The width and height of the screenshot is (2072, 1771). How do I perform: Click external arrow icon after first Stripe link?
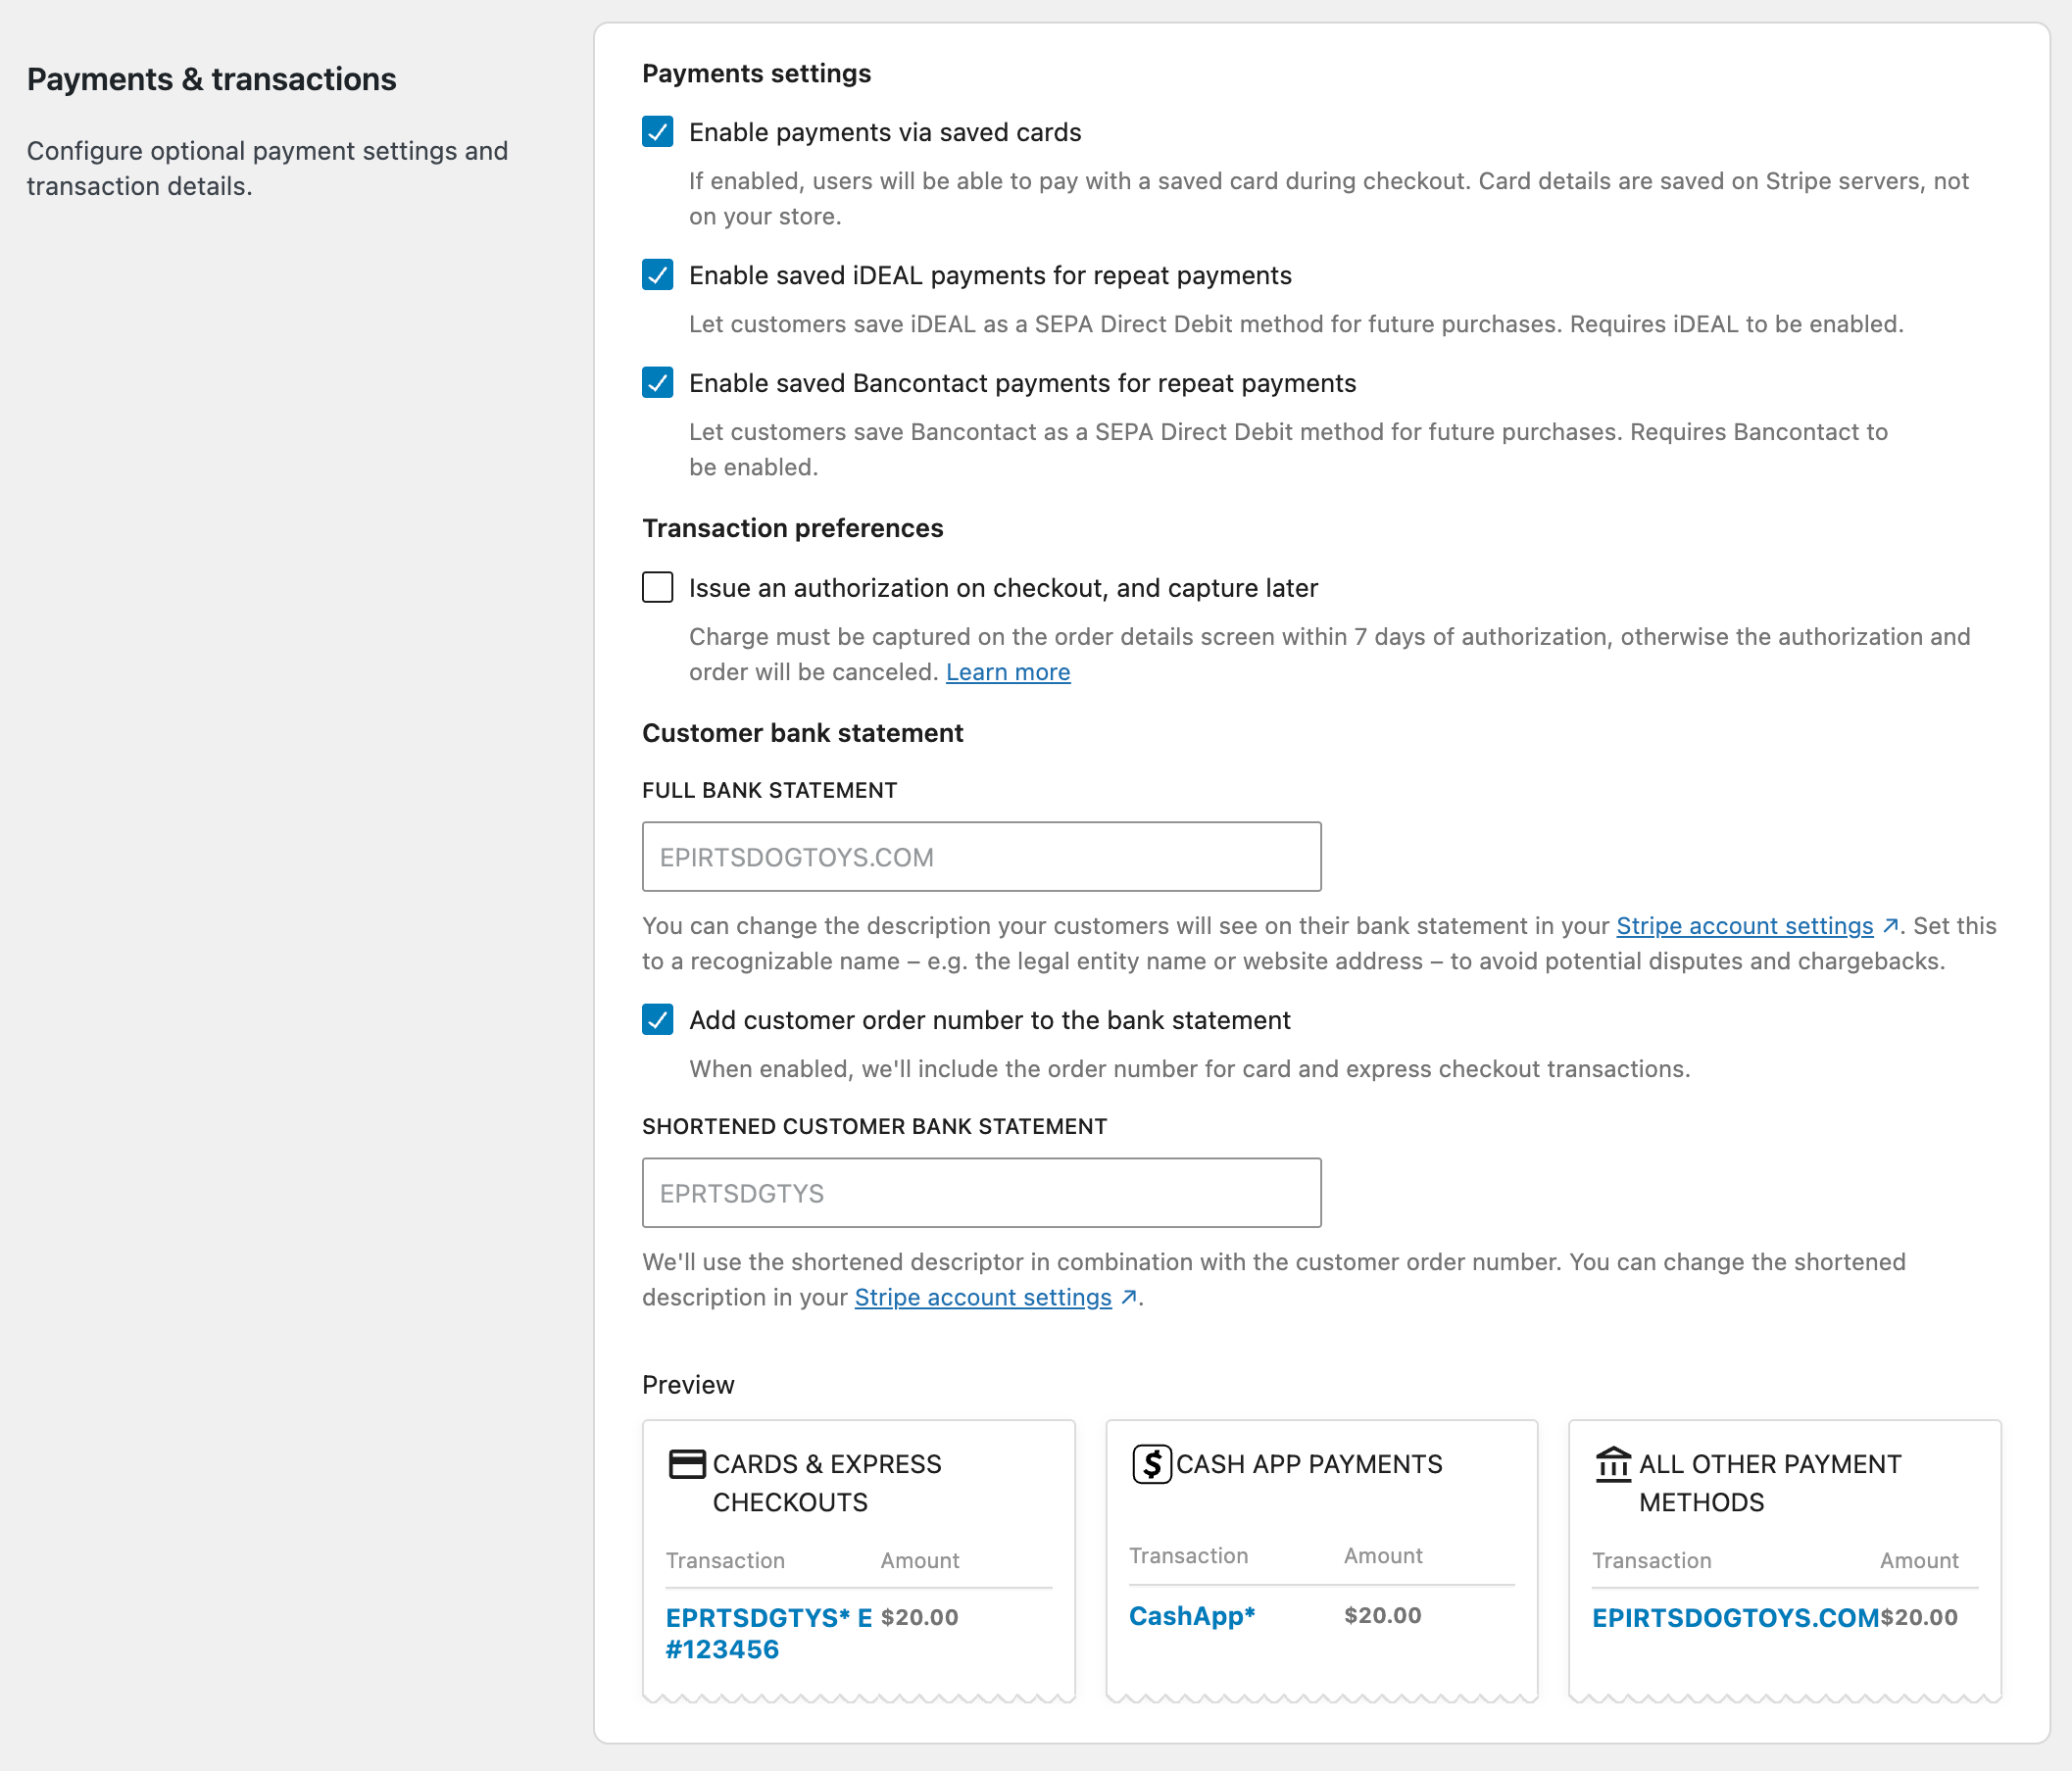click(1890, 926)
